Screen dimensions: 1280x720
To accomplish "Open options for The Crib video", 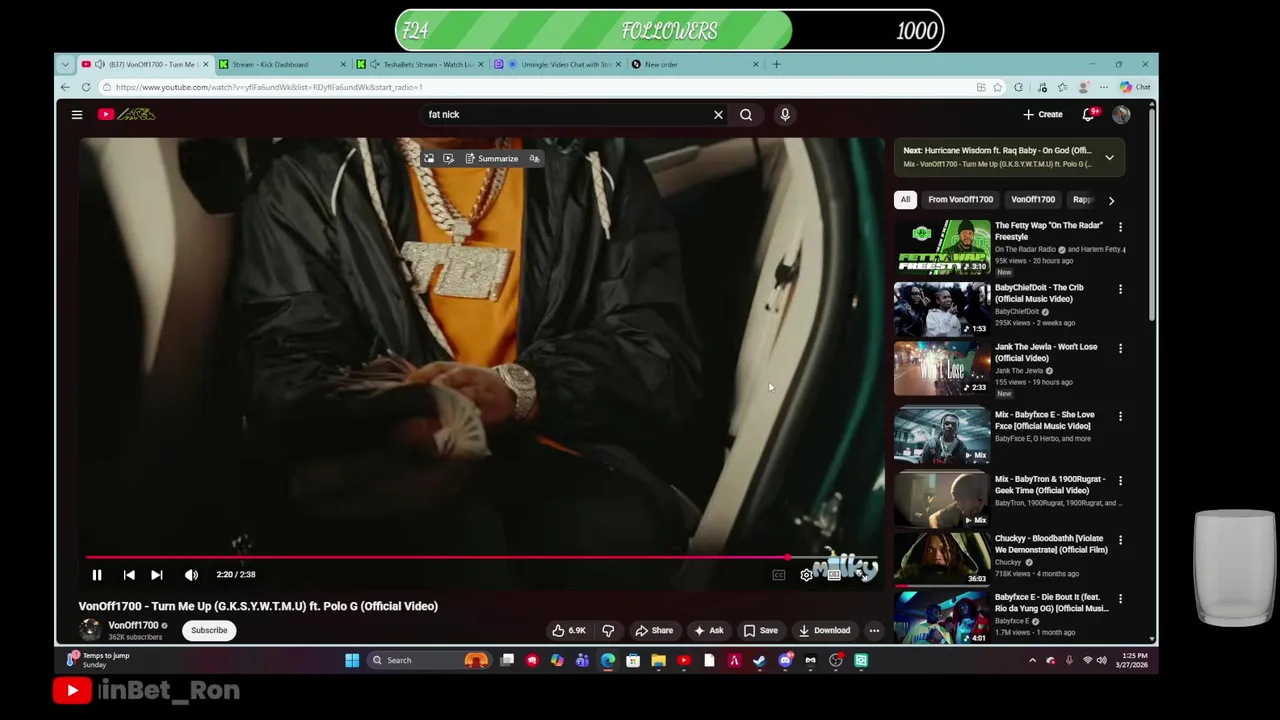I will (x=1120, y=290).
